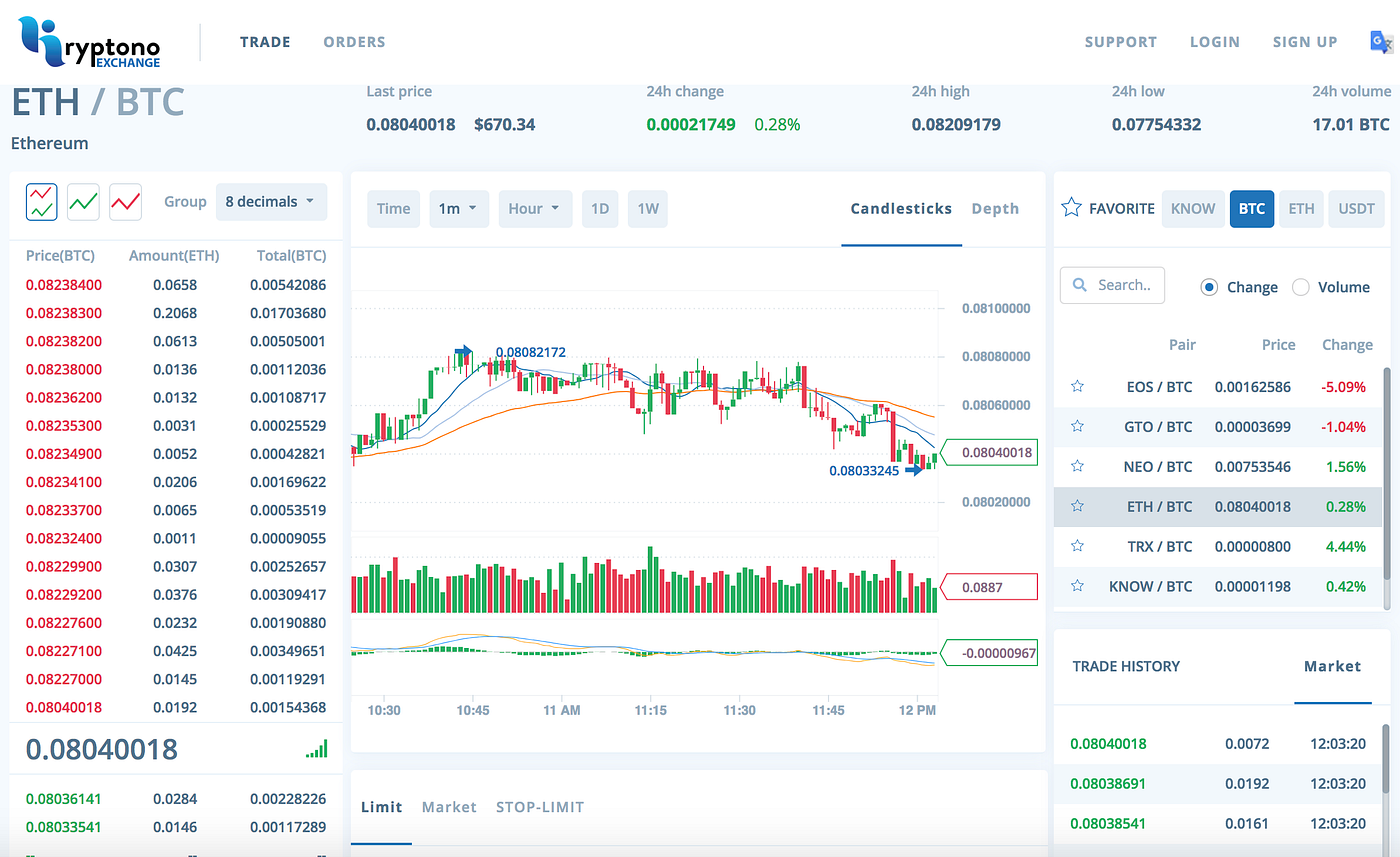Image resolution: width=1400 pixels, height=857 pixels.
Task: Switch to the Depth chart tab
Action: point(995,208)
